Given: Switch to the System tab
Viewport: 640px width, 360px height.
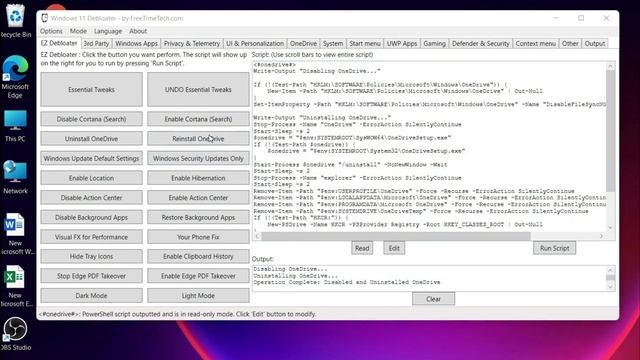Looking at the screenshot, I should (x=333, y=44).
